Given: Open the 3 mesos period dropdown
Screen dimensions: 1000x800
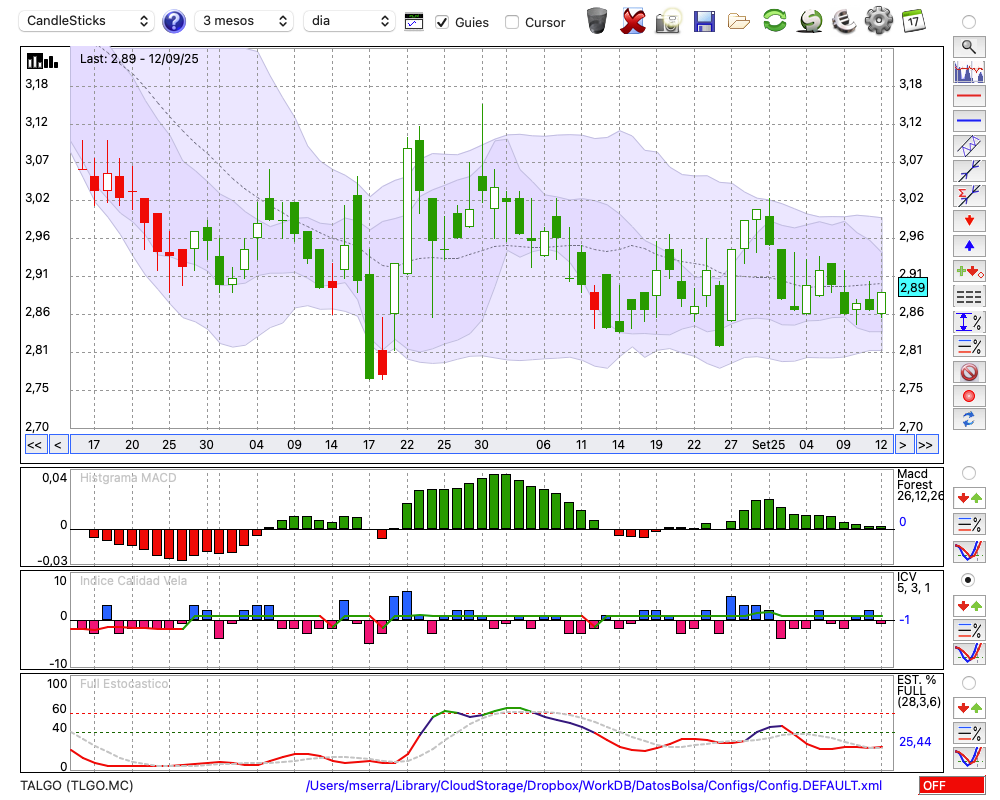Looking at the screenshot, I should [244, 21].
